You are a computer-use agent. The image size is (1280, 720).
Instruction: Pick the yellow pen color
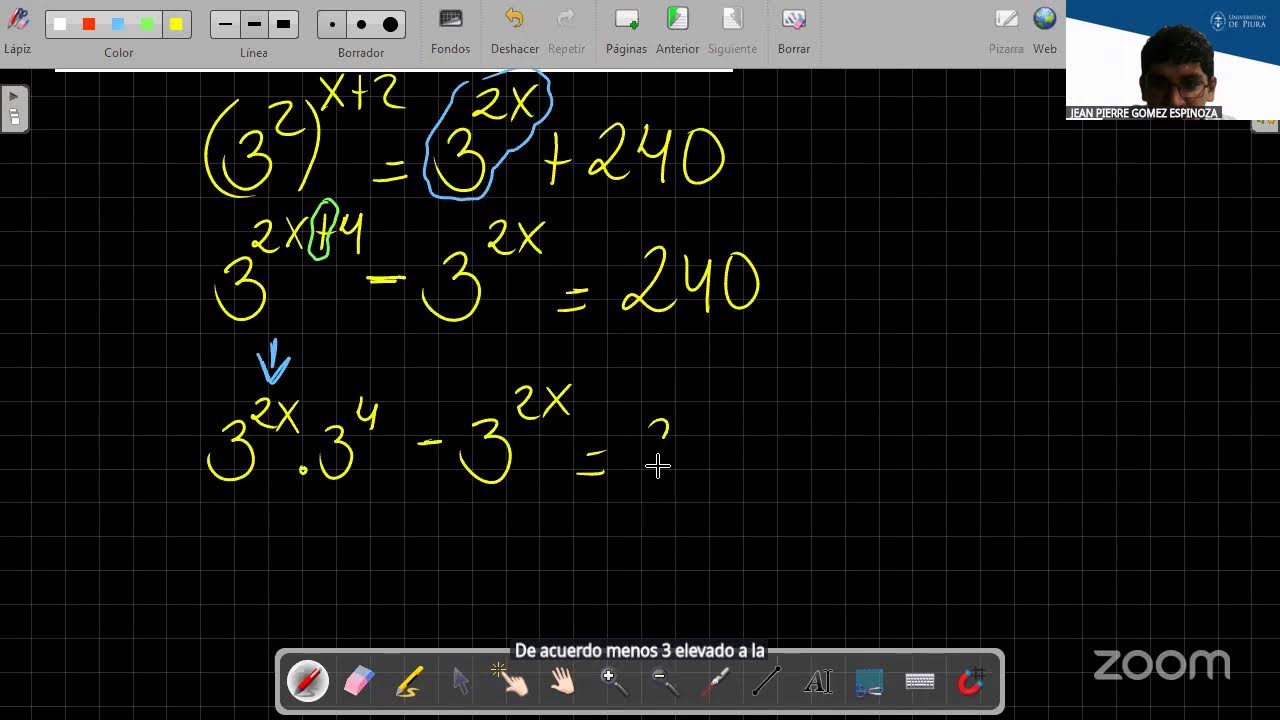click(x=176, y=24)
